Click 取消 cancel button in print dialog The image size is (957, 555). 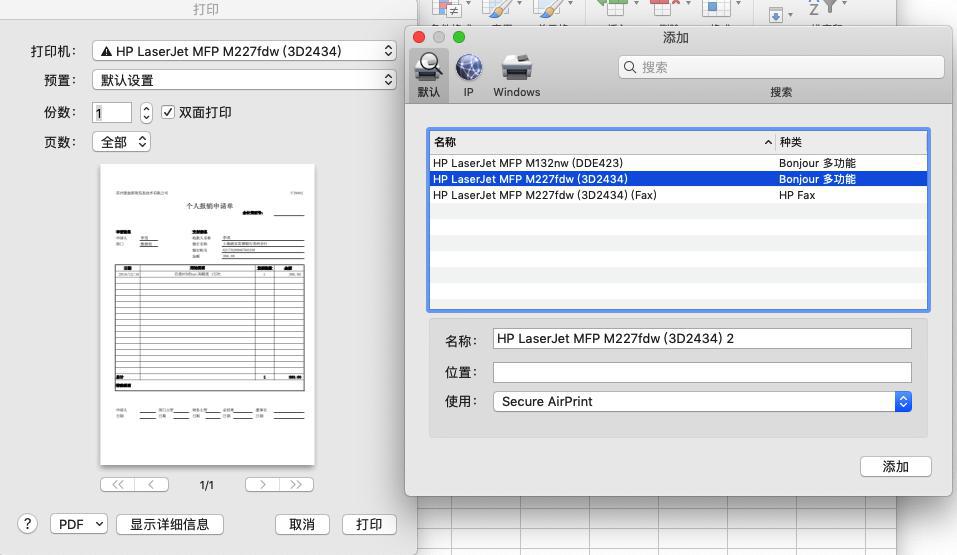(x=302, y=524)
